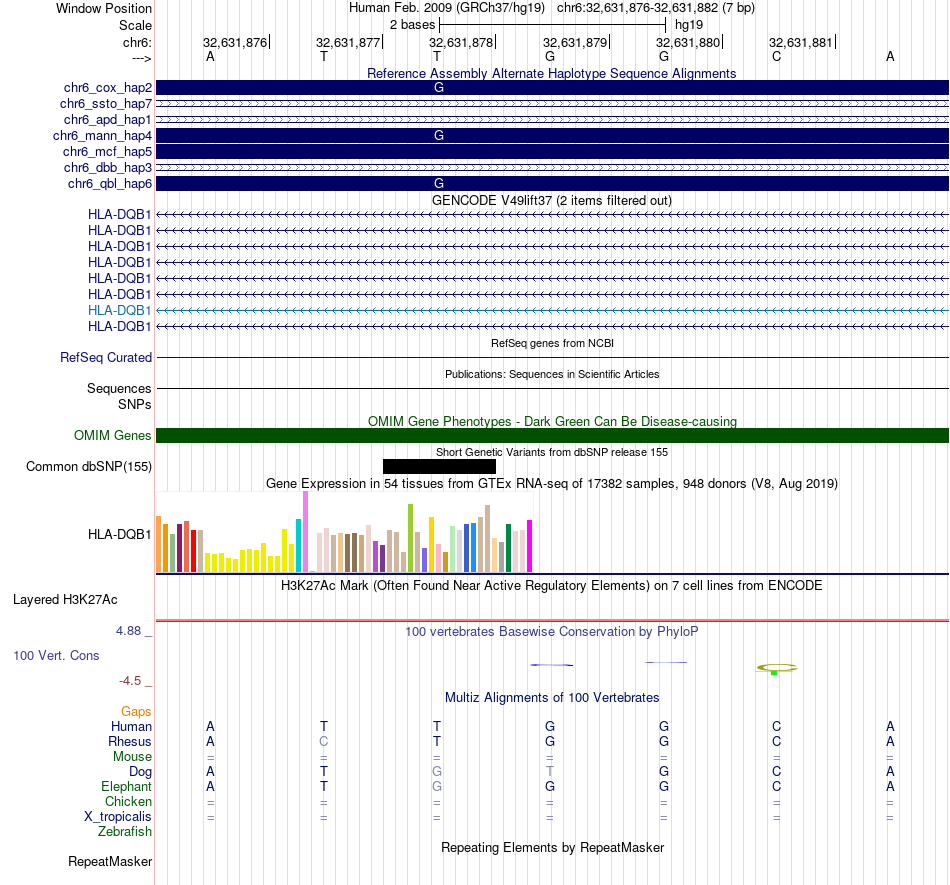Click the green PhyloP conservation blip
Screen dimensions: 950x885
(x=774, y=672)
